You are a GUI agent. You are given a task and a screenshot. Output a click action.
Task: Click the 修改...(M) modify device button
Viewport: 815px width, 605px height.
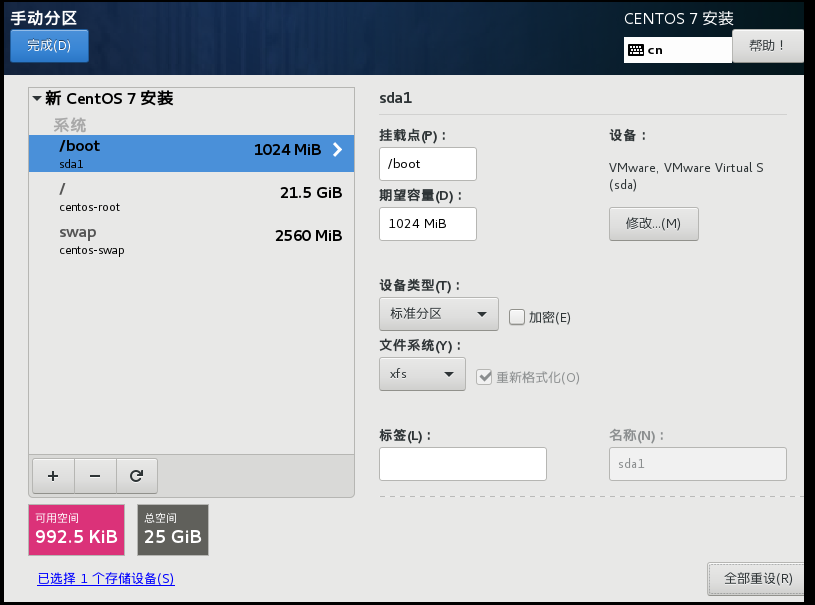pyautogui.click(x=653, y=223)
